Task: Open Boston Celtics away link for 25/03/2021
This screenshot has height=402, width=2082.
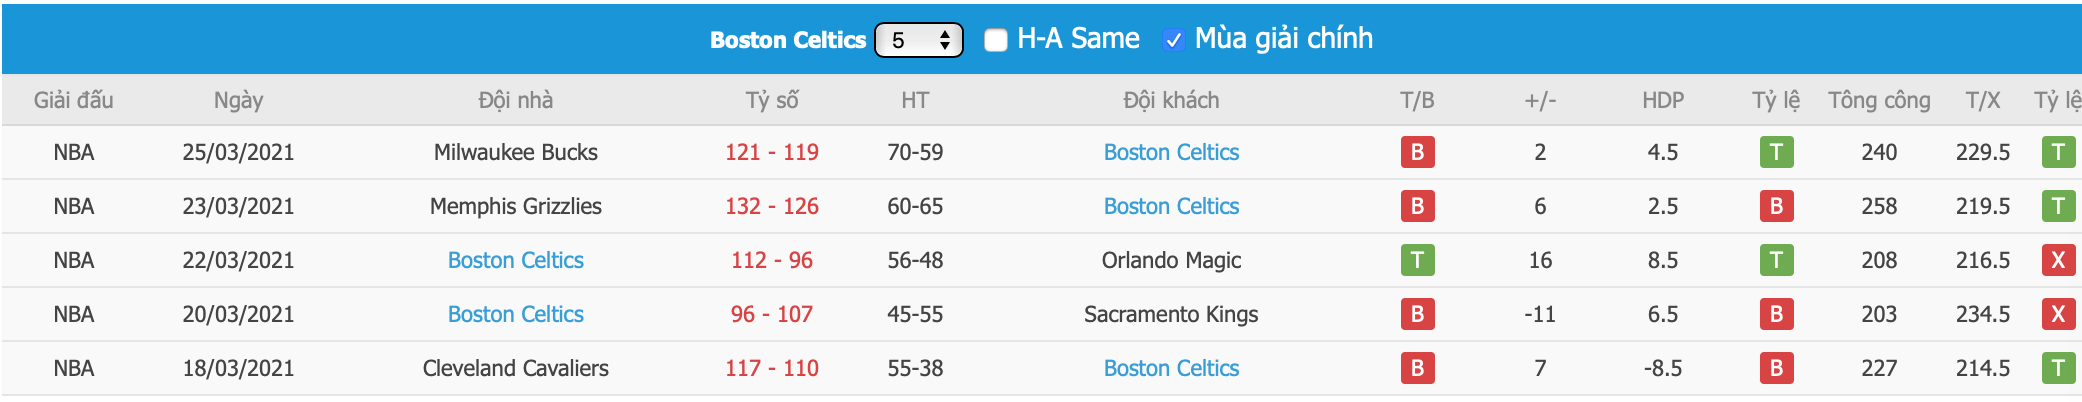Action: pyautogui.click(x=1171, y=152)
